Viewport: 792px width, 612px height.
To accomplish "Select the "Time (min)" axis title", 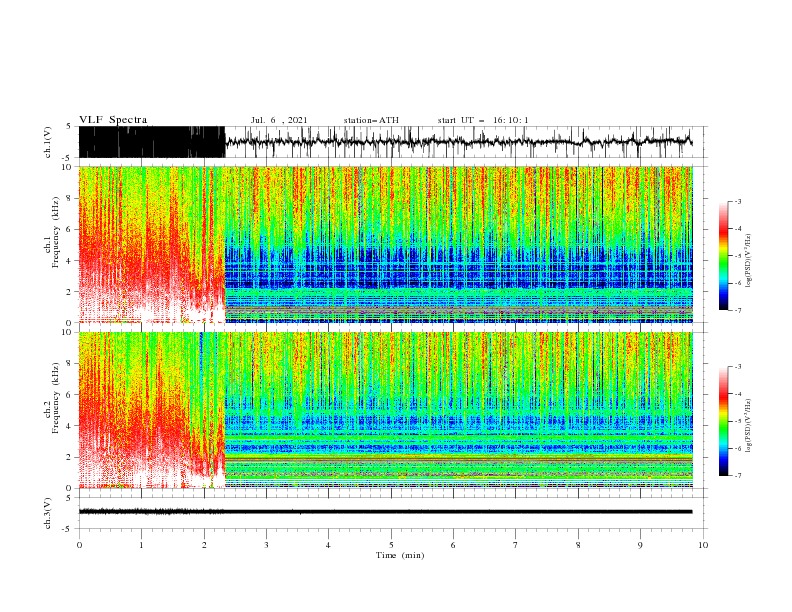I will tap(400, 555).
